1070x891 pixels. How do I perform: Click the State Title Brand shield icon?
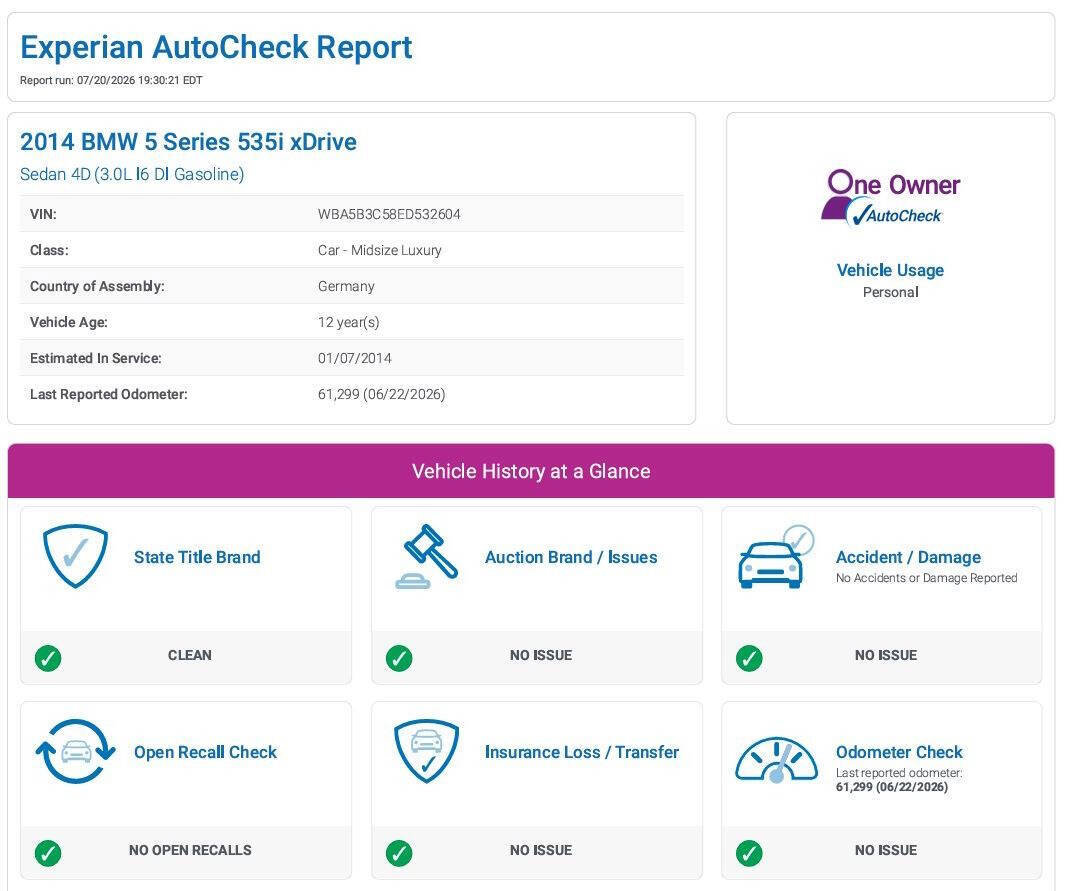pyautogui.click(x=75, y=556)
